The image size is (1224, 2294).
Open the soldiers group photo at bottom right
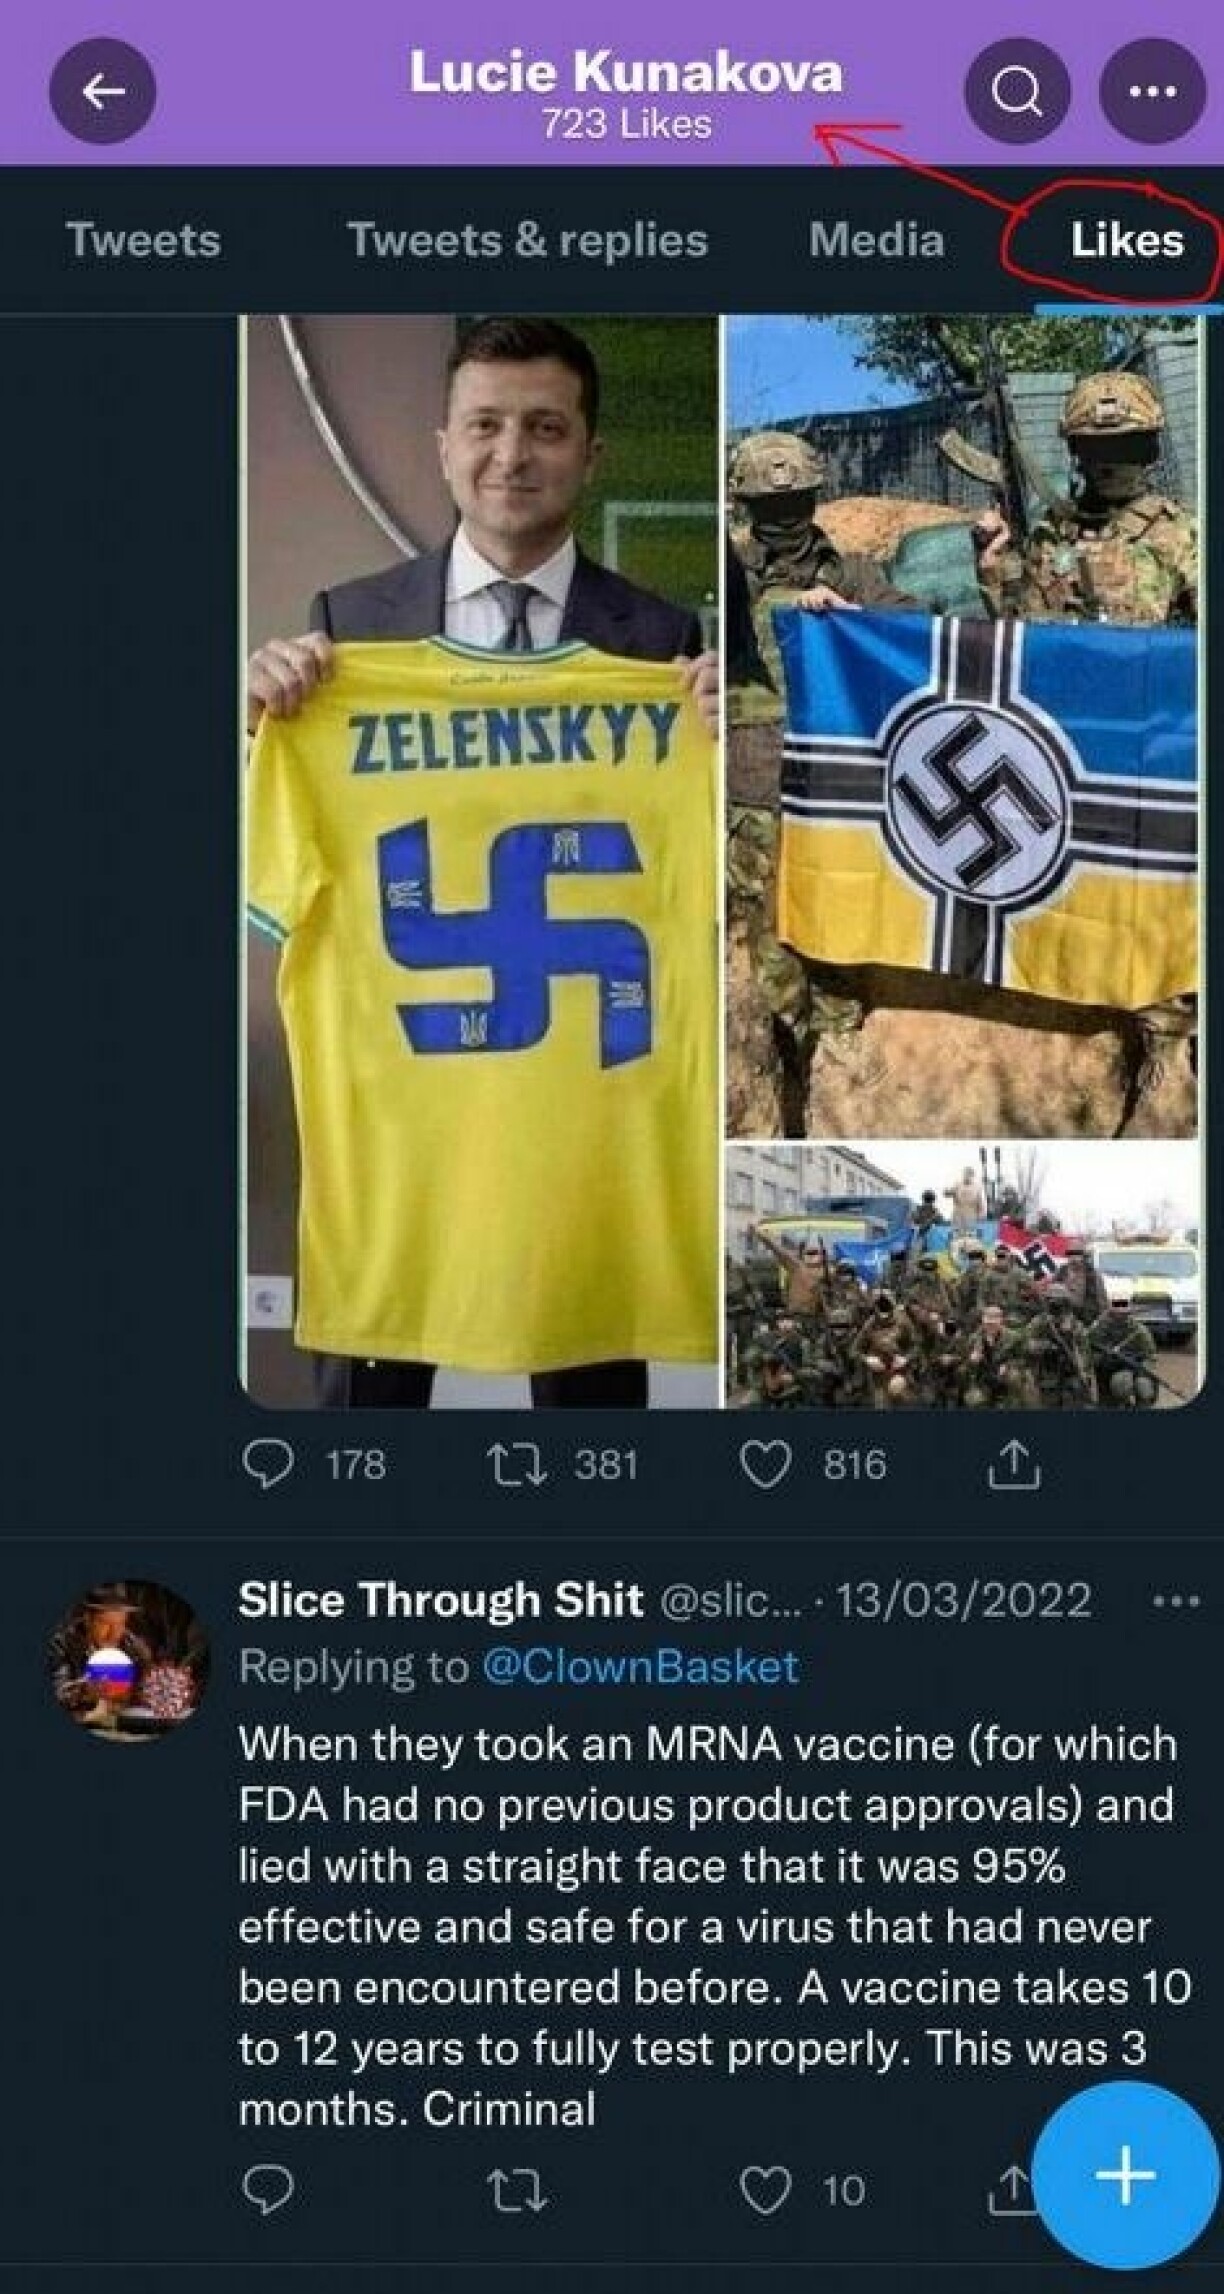960,1277
